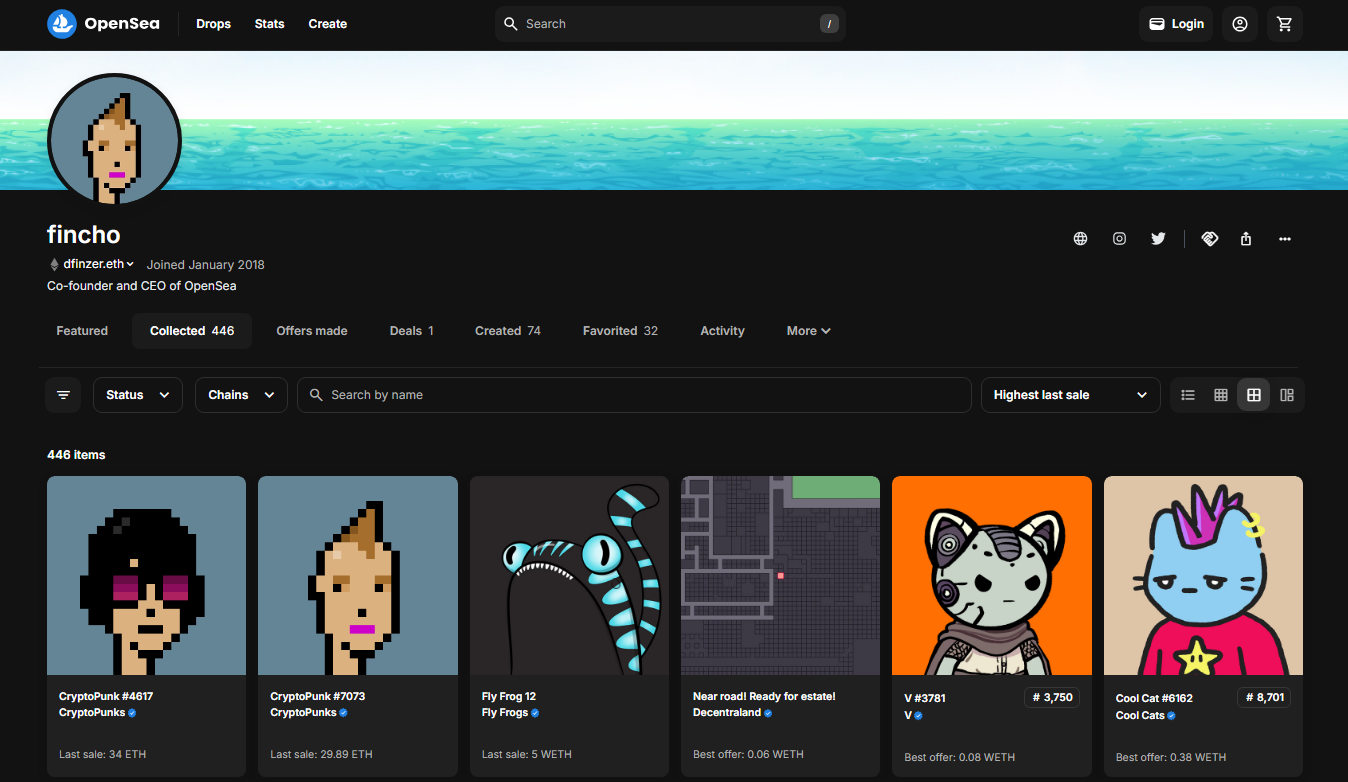
Task: Click Best offer: 0.38 WETH text
Action: pos(1172,757)
